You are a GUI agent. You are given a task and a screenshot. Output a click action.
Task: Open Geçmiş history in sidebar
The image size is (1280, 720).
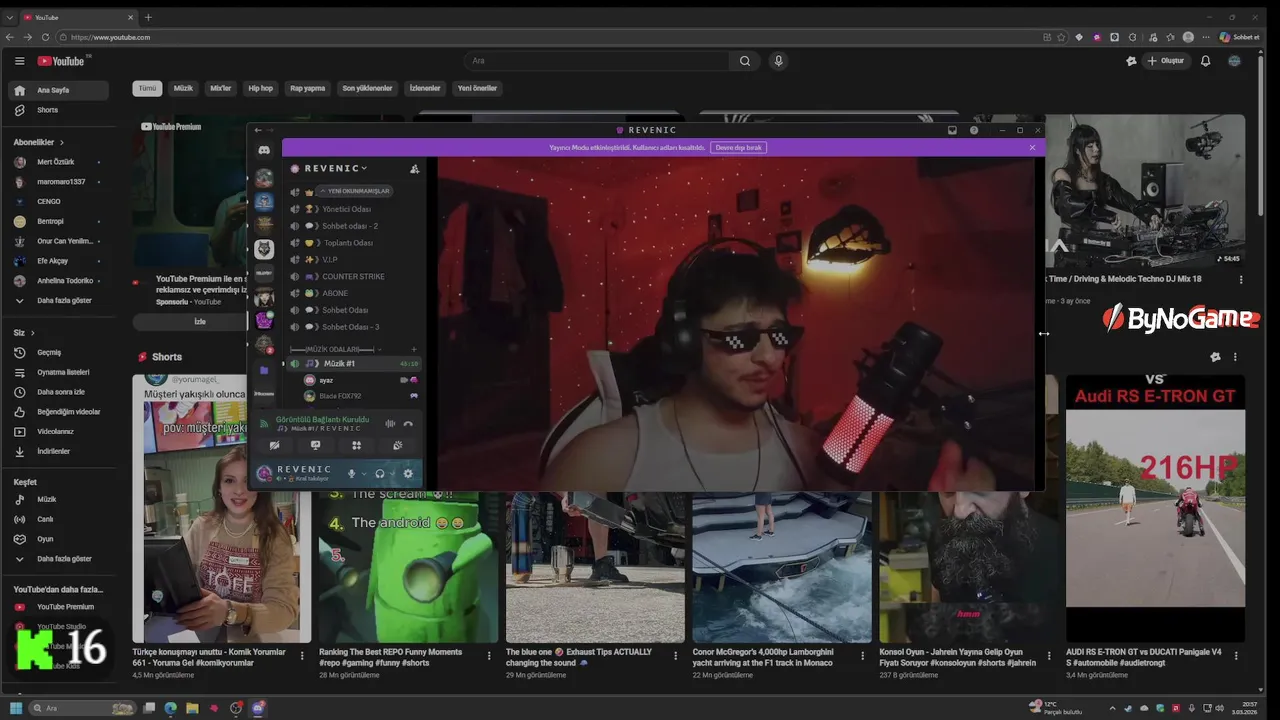point(59,352)
